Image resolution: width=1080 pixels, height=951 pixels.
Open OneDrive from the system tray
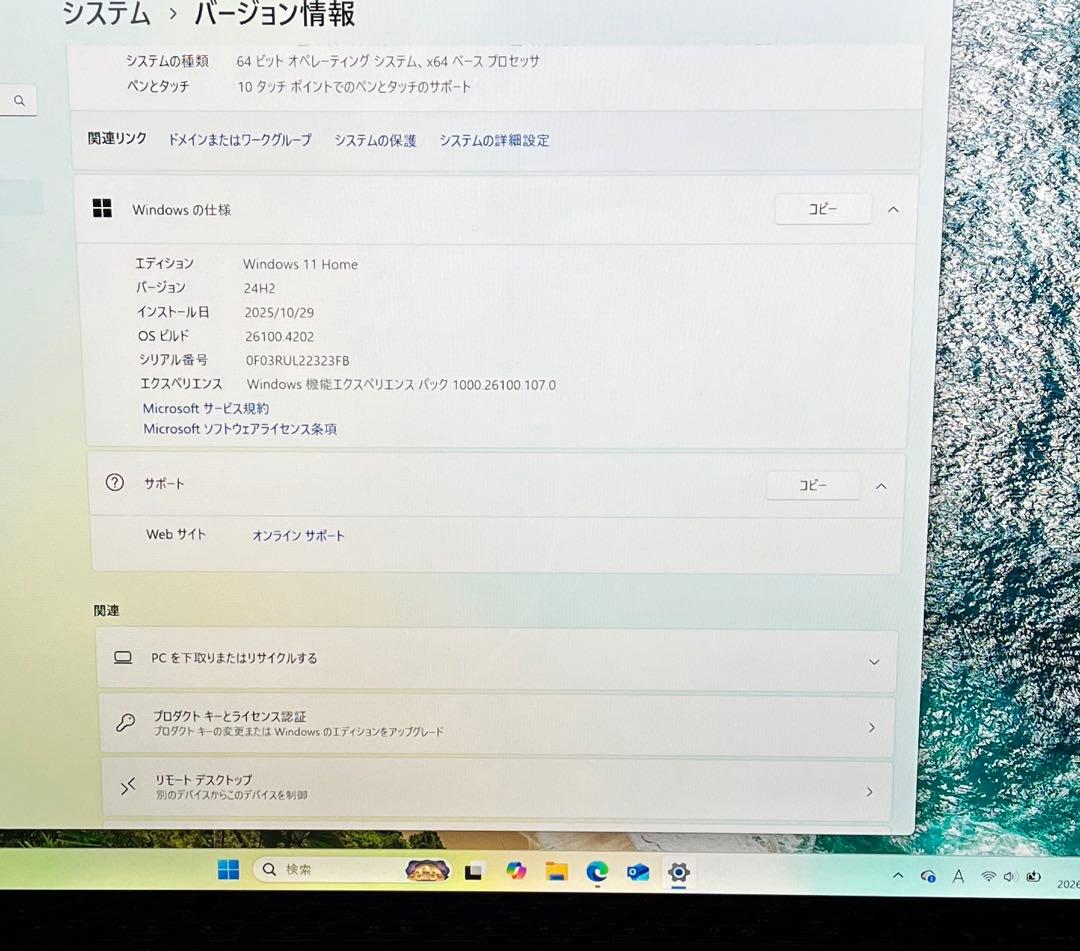pyautogui.click(x=928, y=876)
